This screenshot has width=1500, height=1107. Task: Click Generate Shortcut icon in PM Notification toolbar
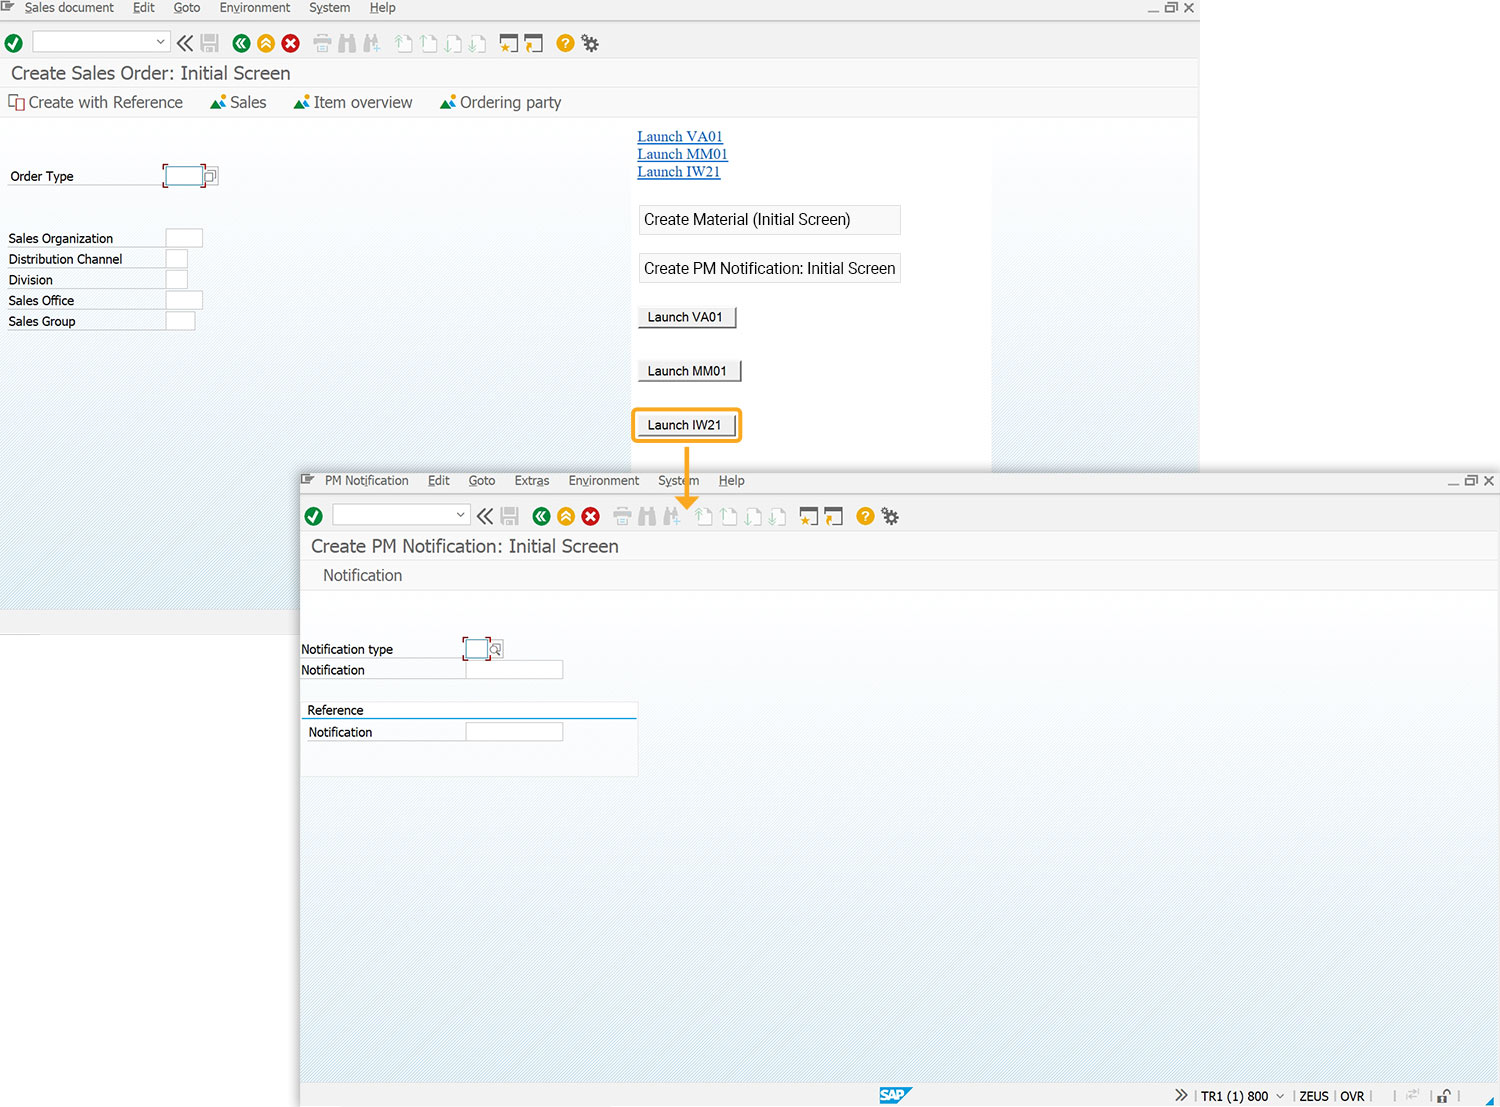tap(834, 516)
